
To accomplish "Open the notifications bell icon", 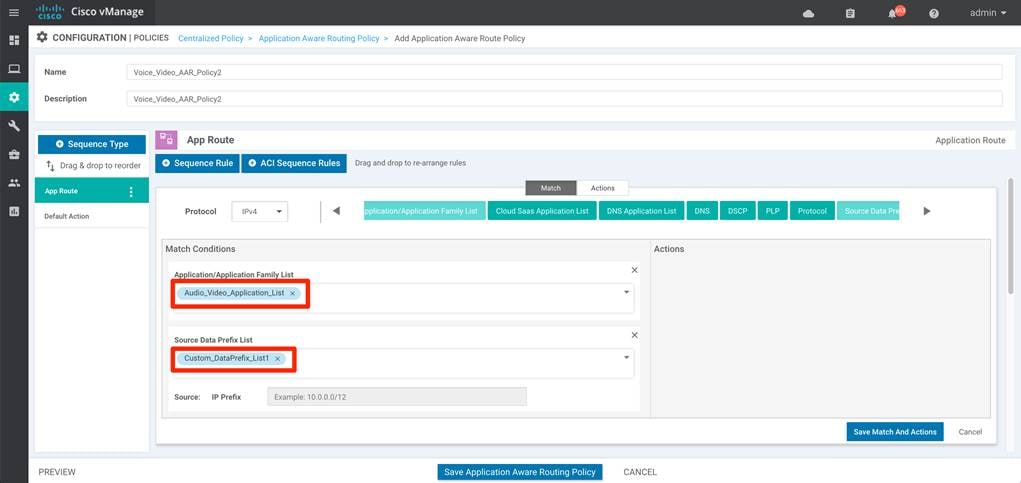I will 894,12.
